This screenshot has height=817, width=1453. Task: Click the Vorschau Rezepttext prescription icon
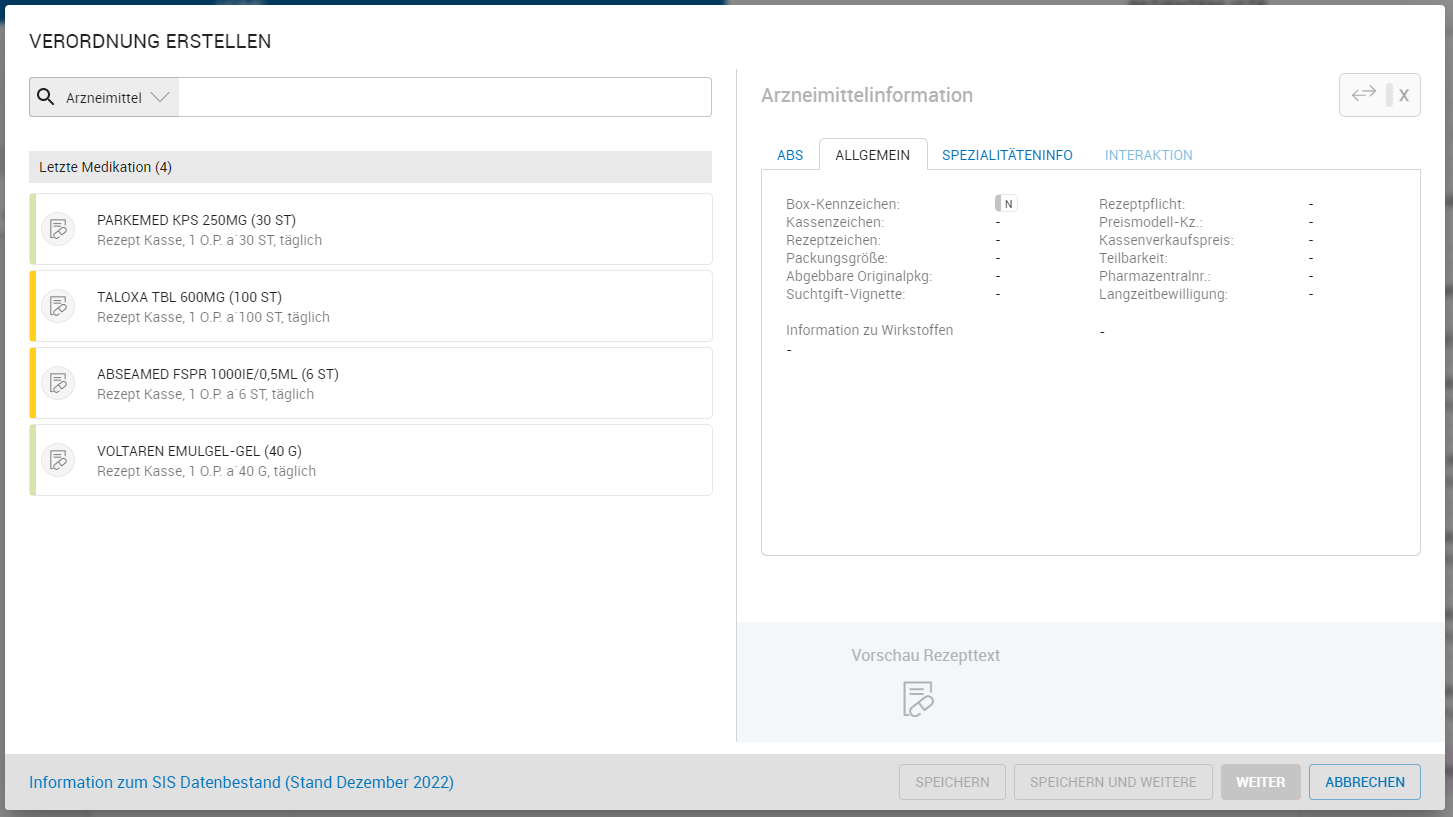918,699
